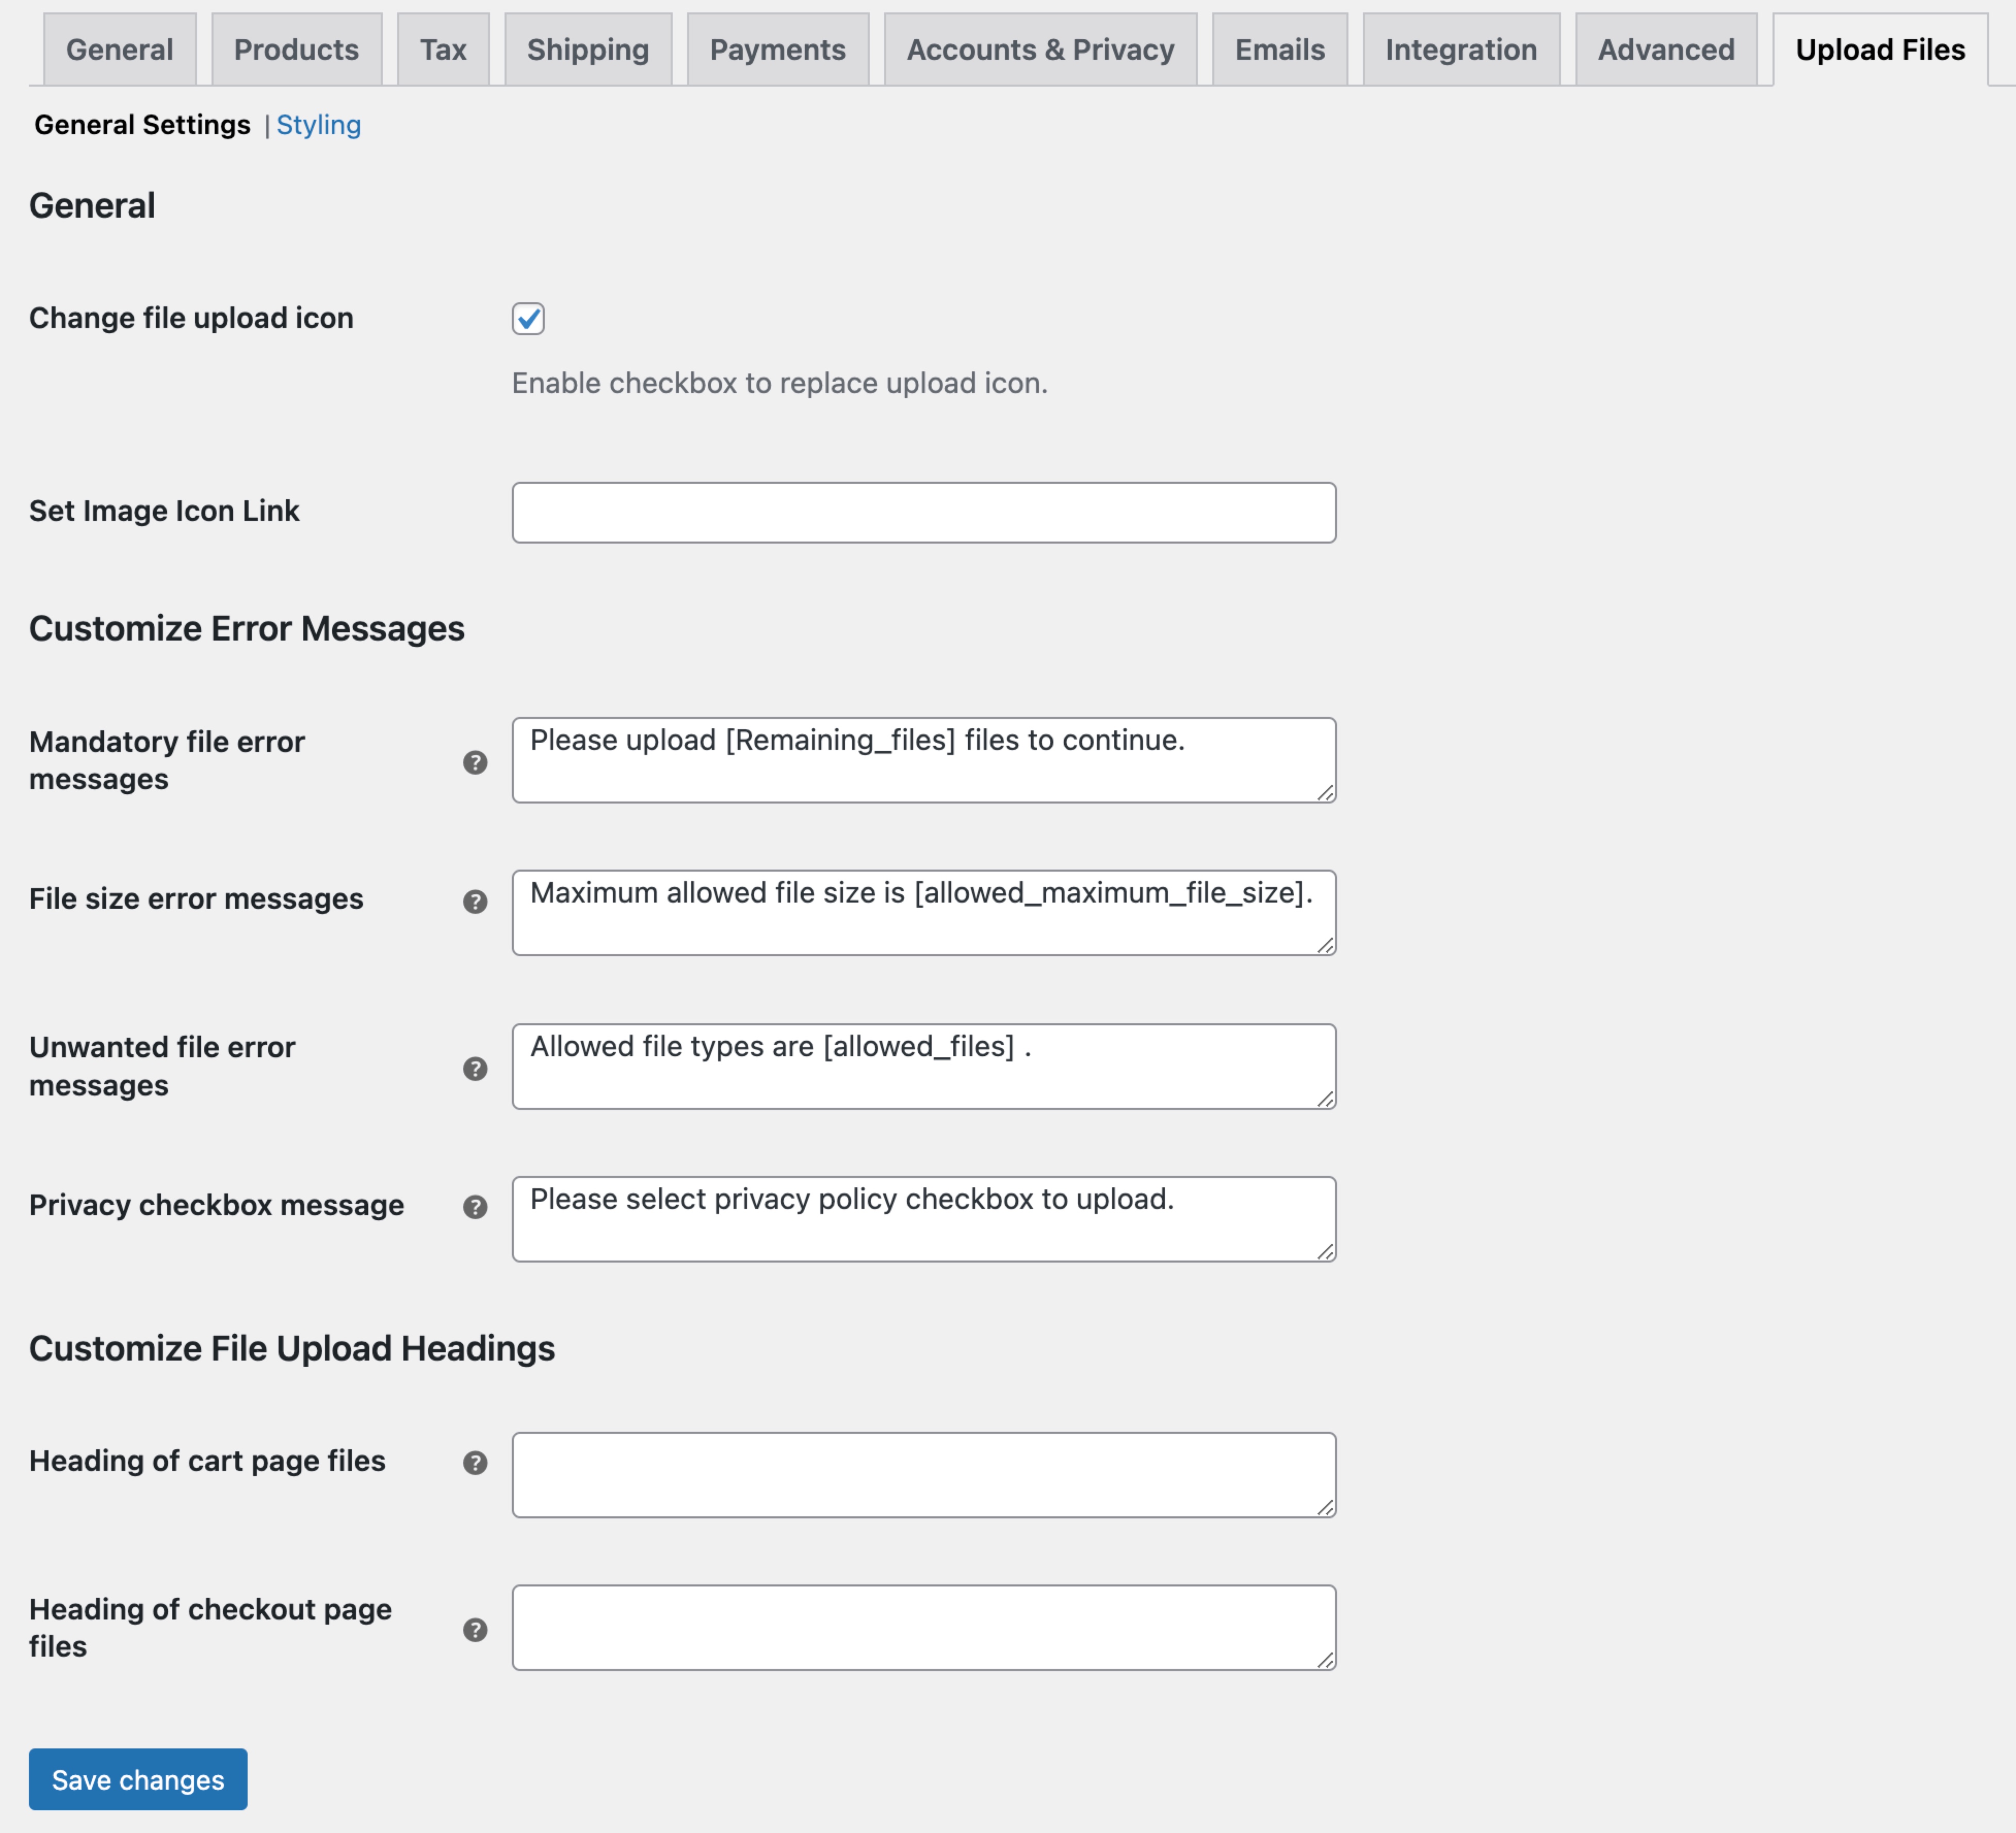Open help tooltip for File size error messages
Viewport: 2016px width, 1833px height.
coord(477,902)
